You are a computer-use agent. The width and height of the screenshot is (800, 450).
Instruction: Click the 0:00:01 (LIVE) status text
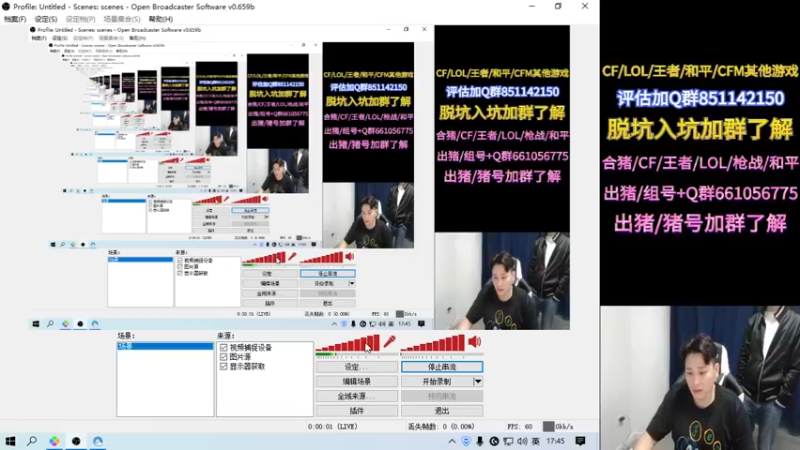(333, 427)
